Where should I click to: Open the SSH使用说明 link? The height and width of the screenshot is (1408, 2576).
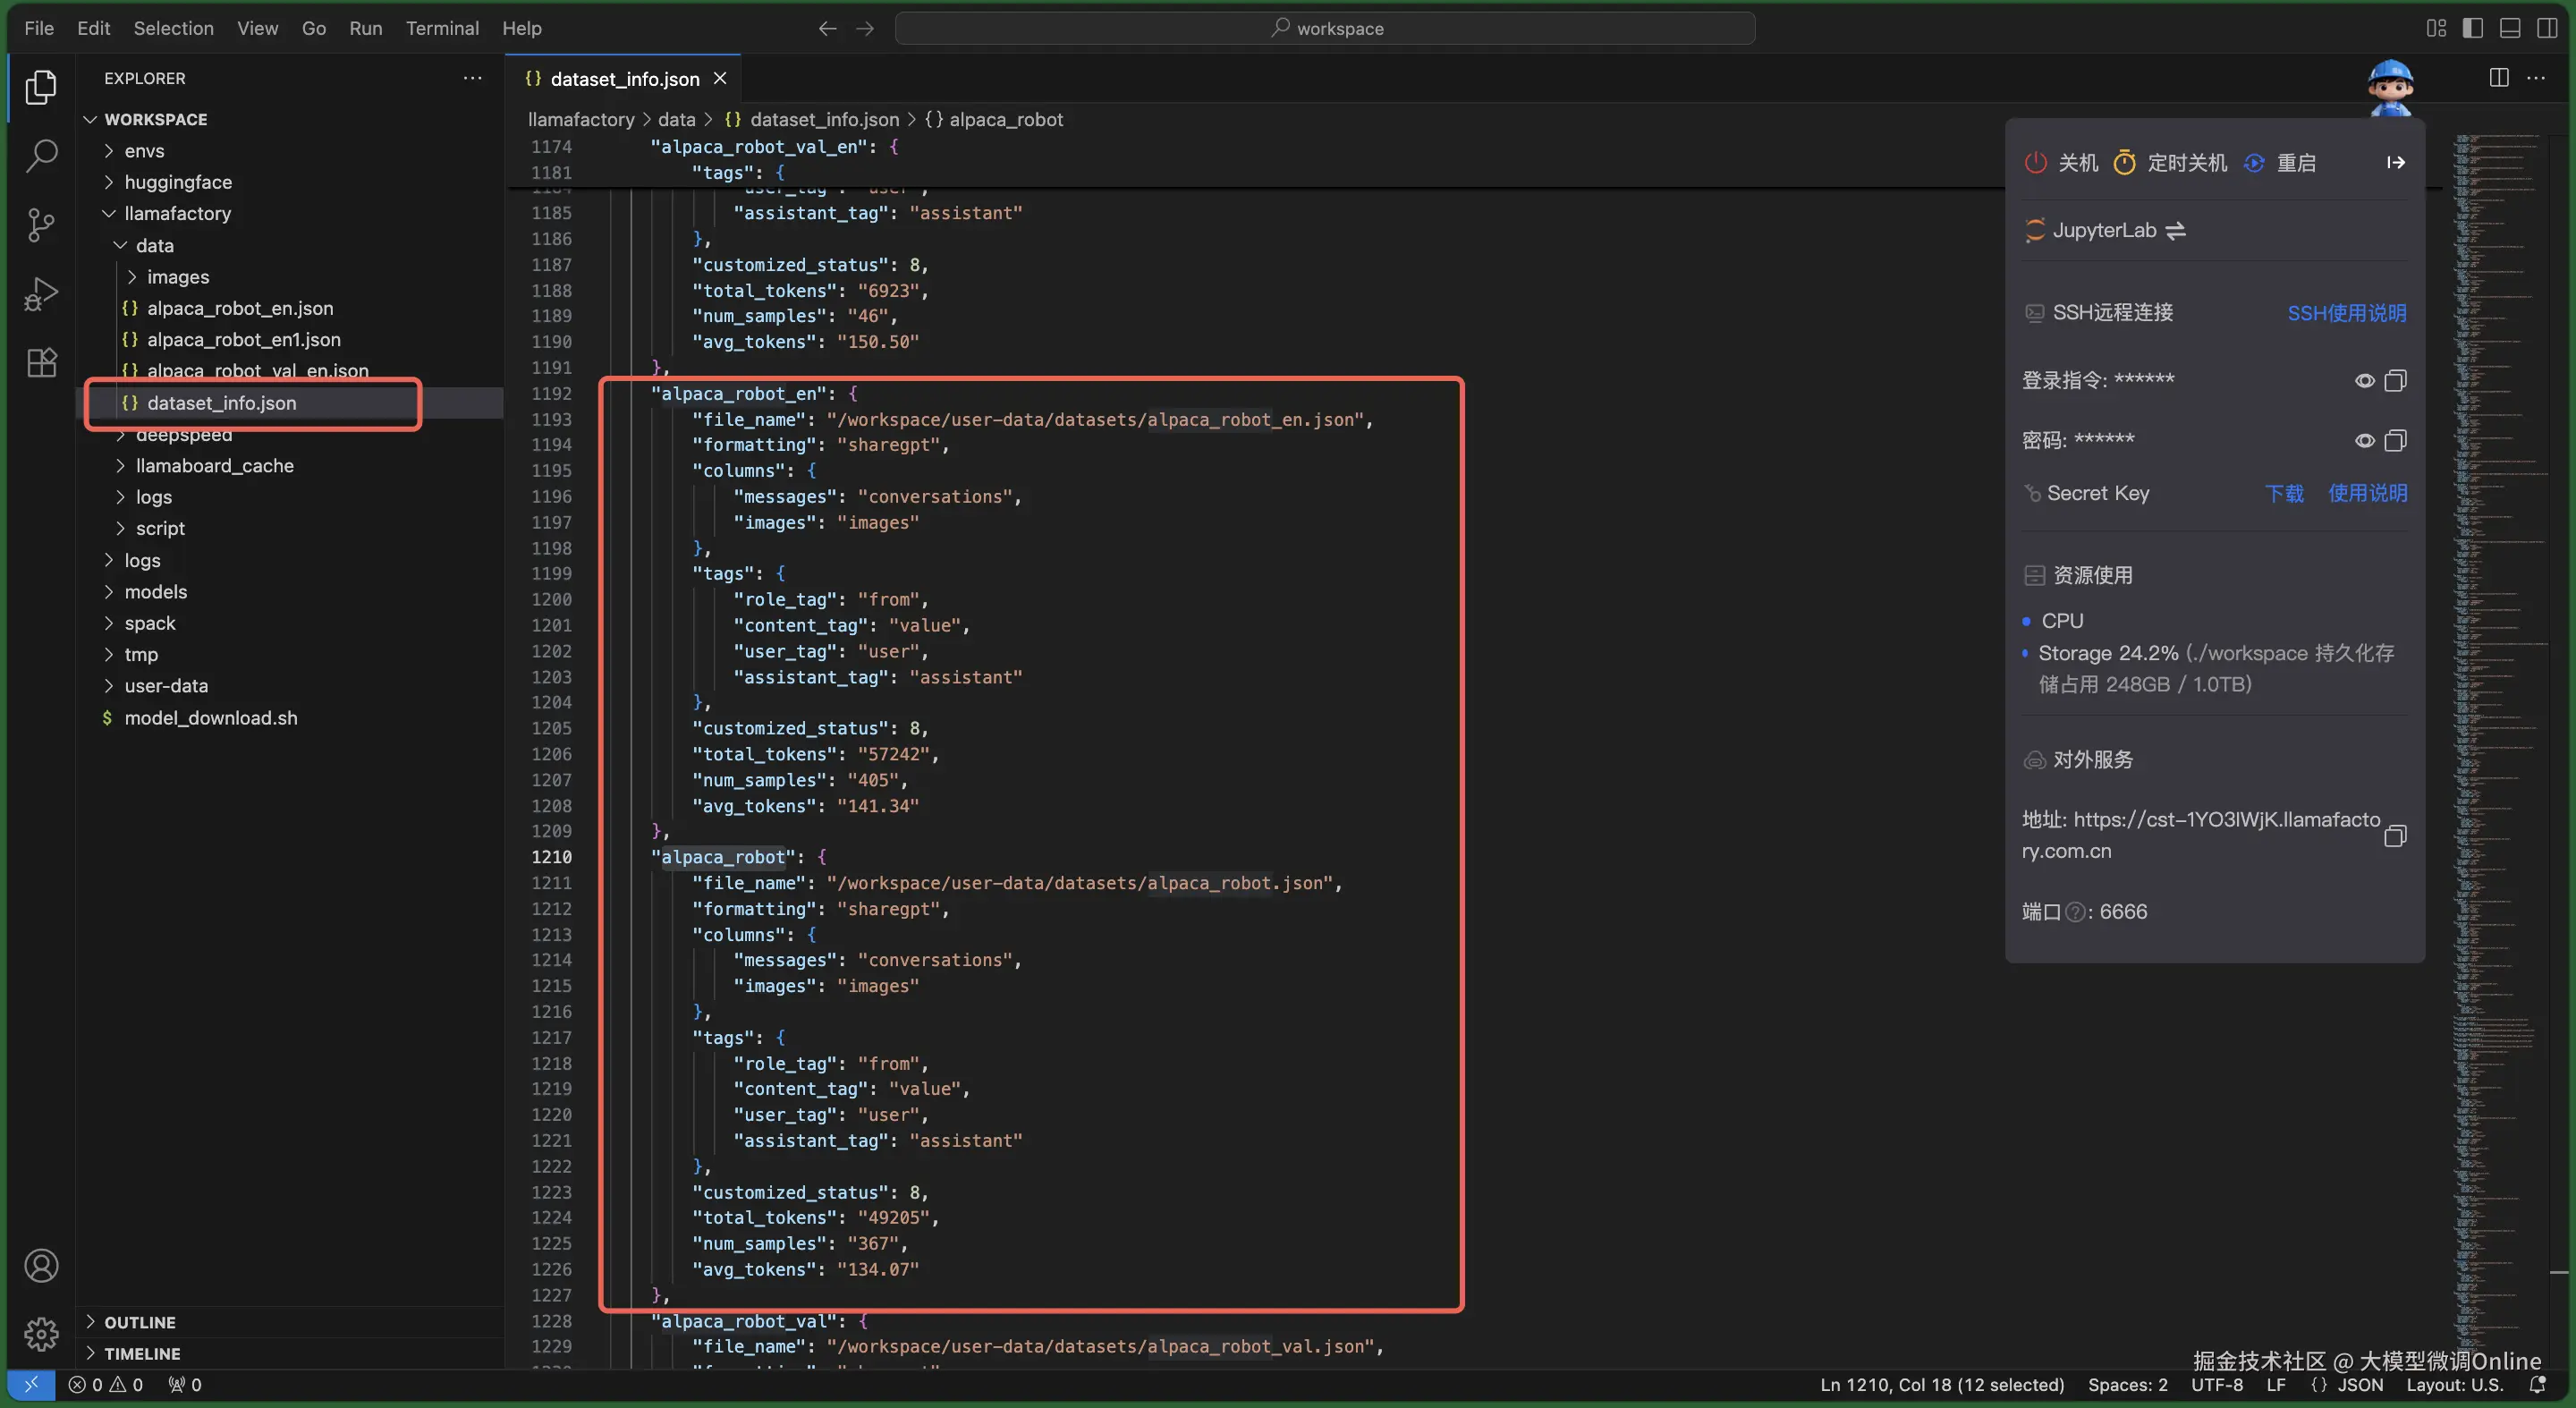pyautogui.click(x=2346, y=313)
